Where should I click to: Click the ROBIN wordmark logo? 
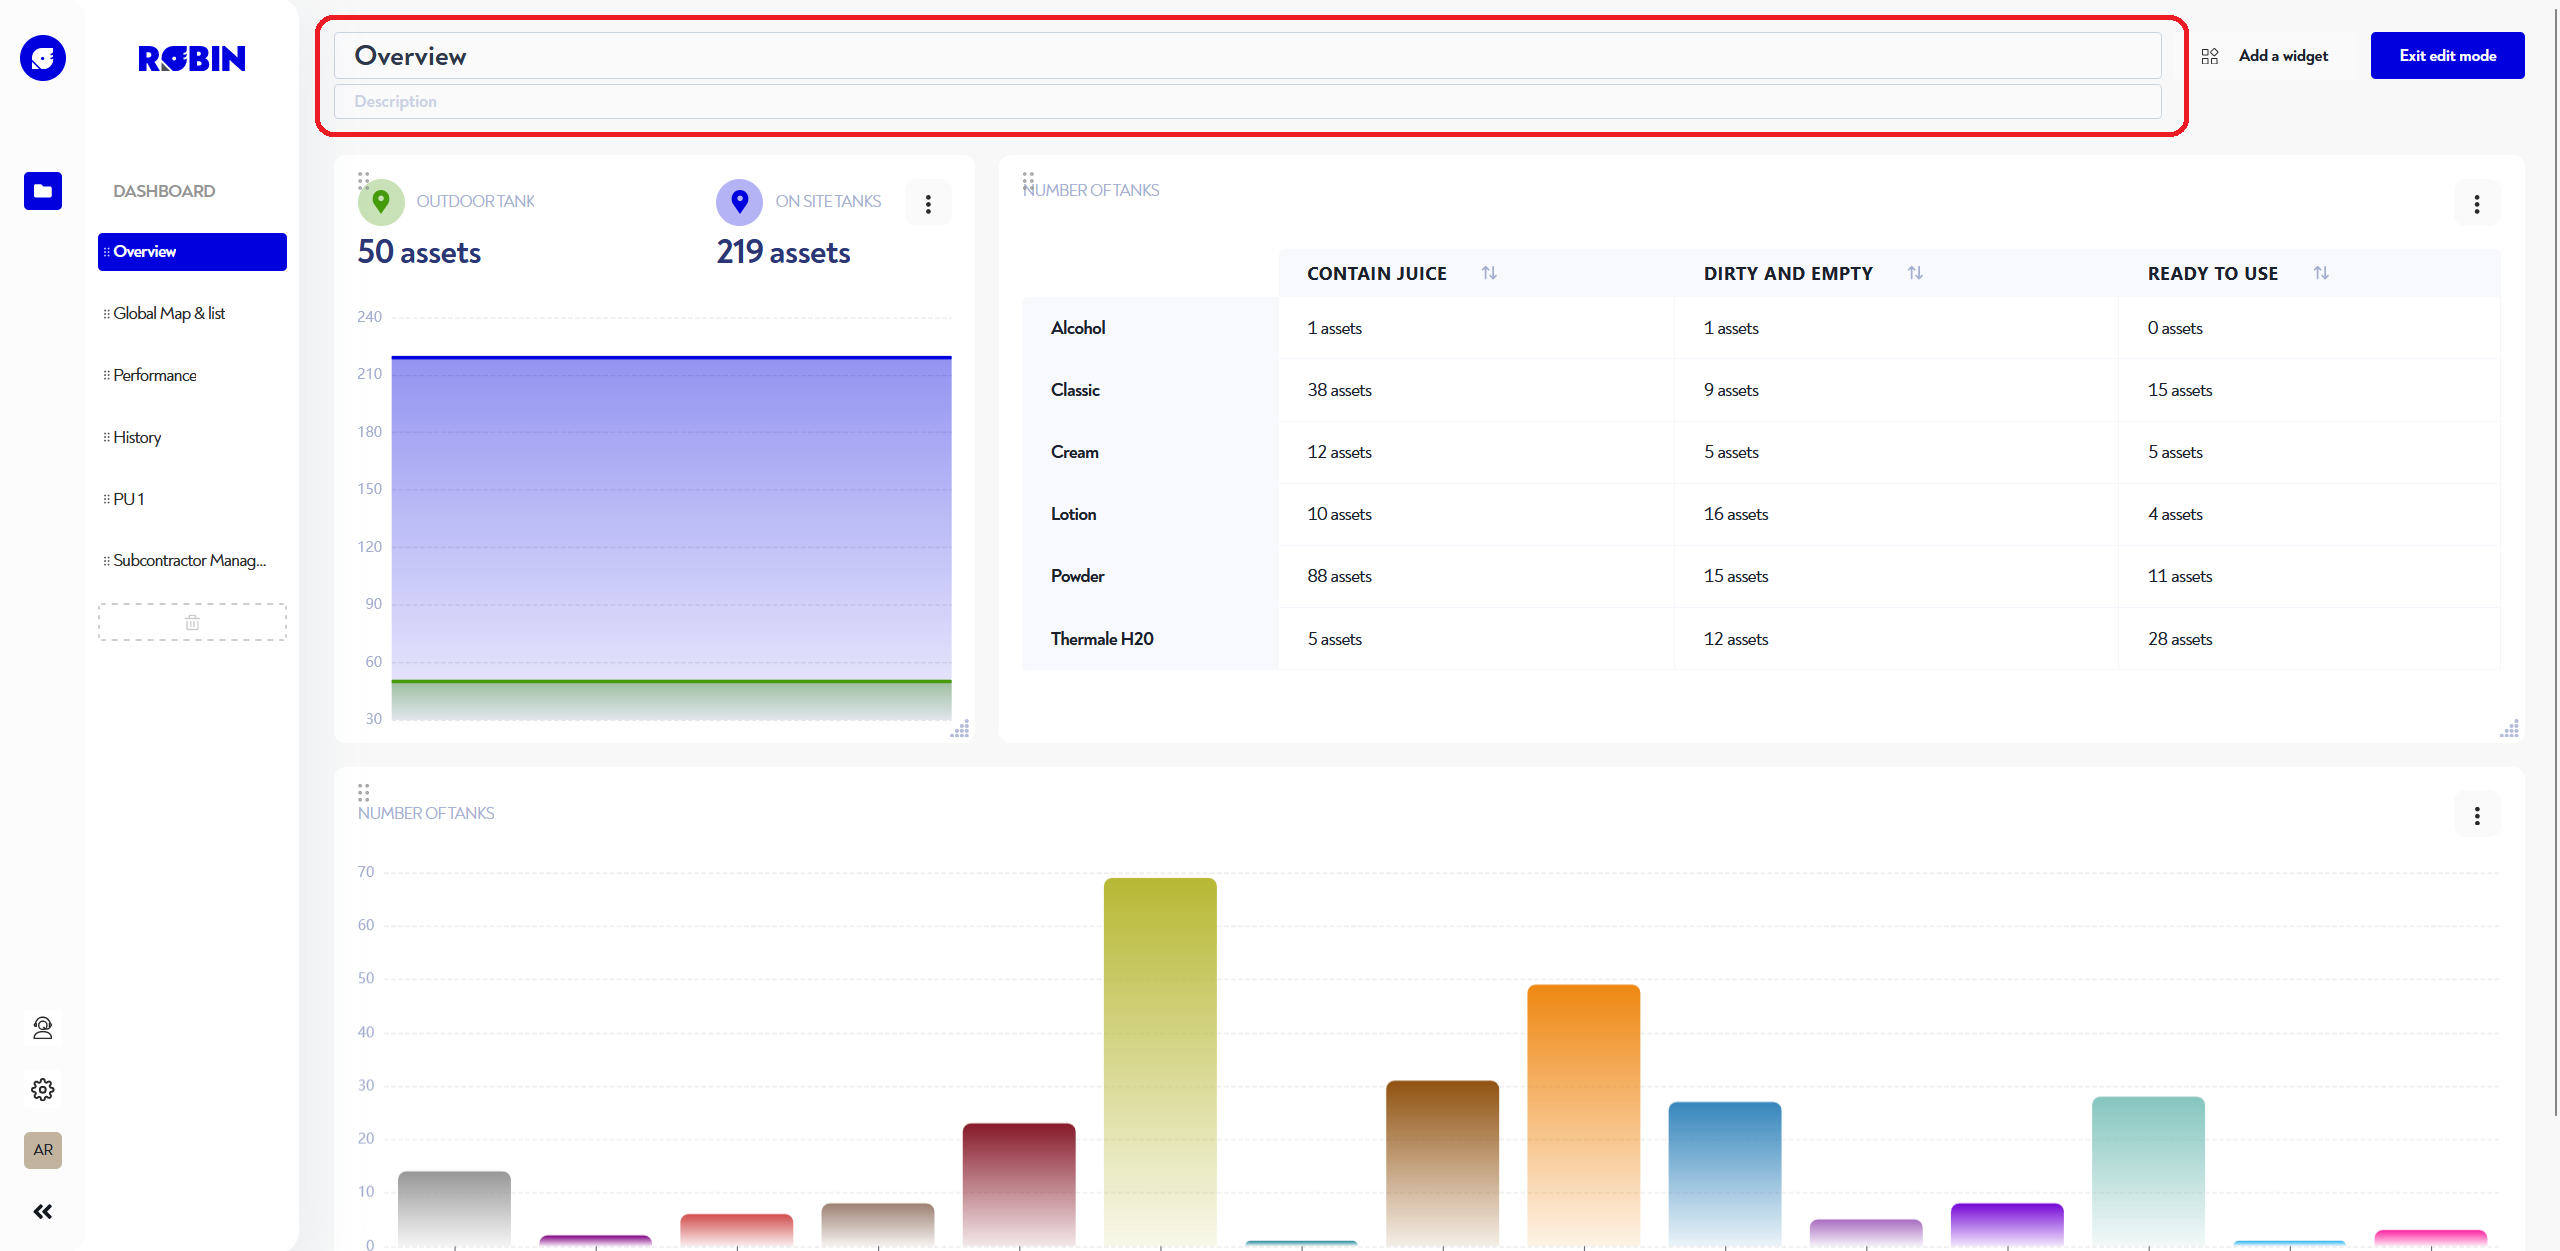tap(192, 59)
